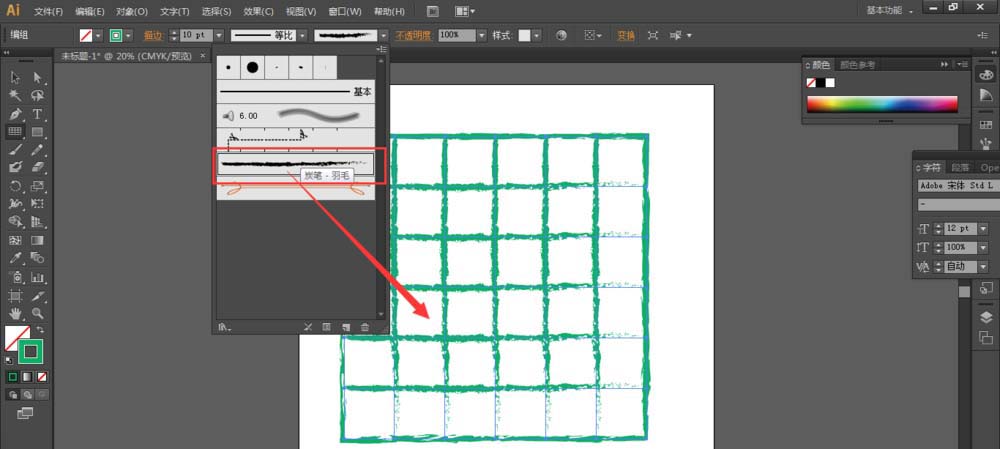
Task: Choose the Column Graph tool
Action: 38,277
